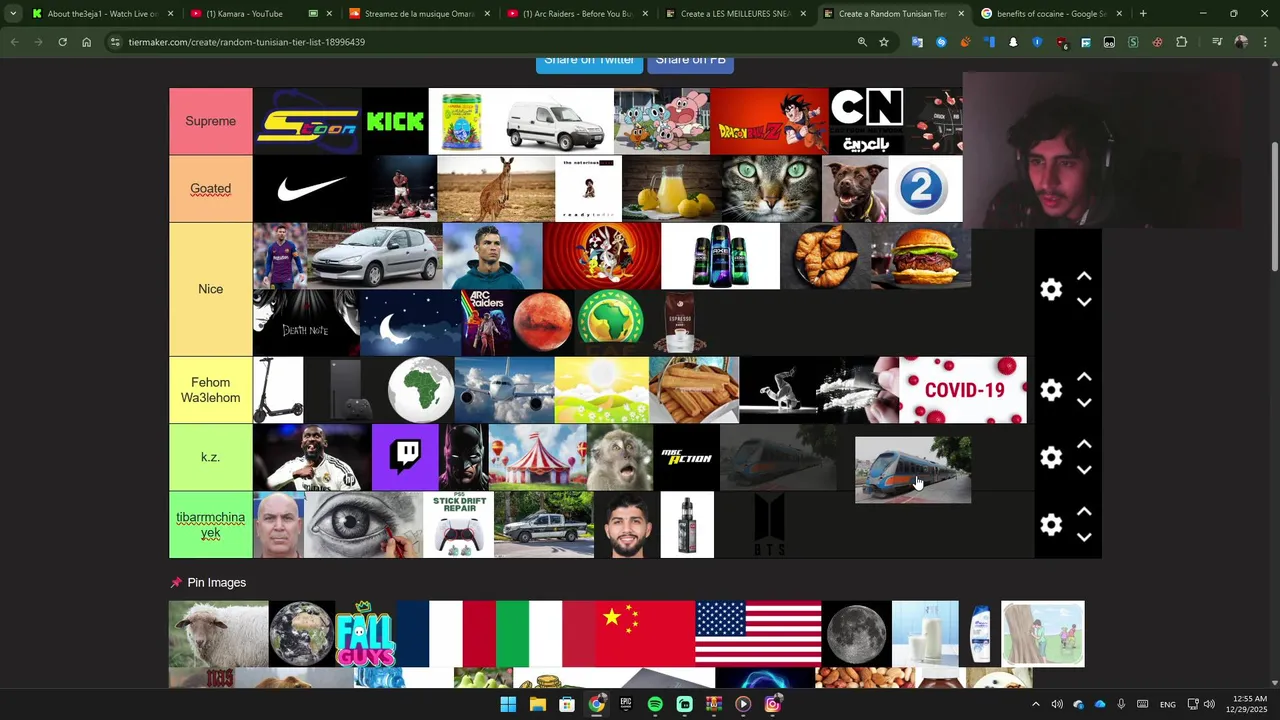Move k.z. tier down with arrow
This screenshot has height=720, width=1280.
tap(1084, 470)
